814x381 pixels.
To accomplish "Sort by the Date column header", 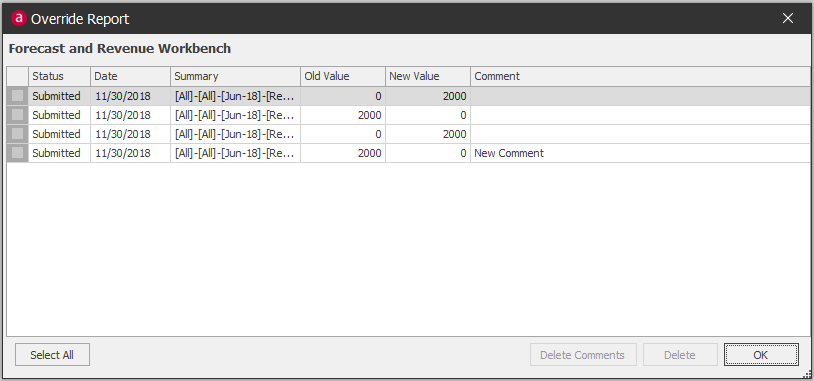I will tap(130, 76).
